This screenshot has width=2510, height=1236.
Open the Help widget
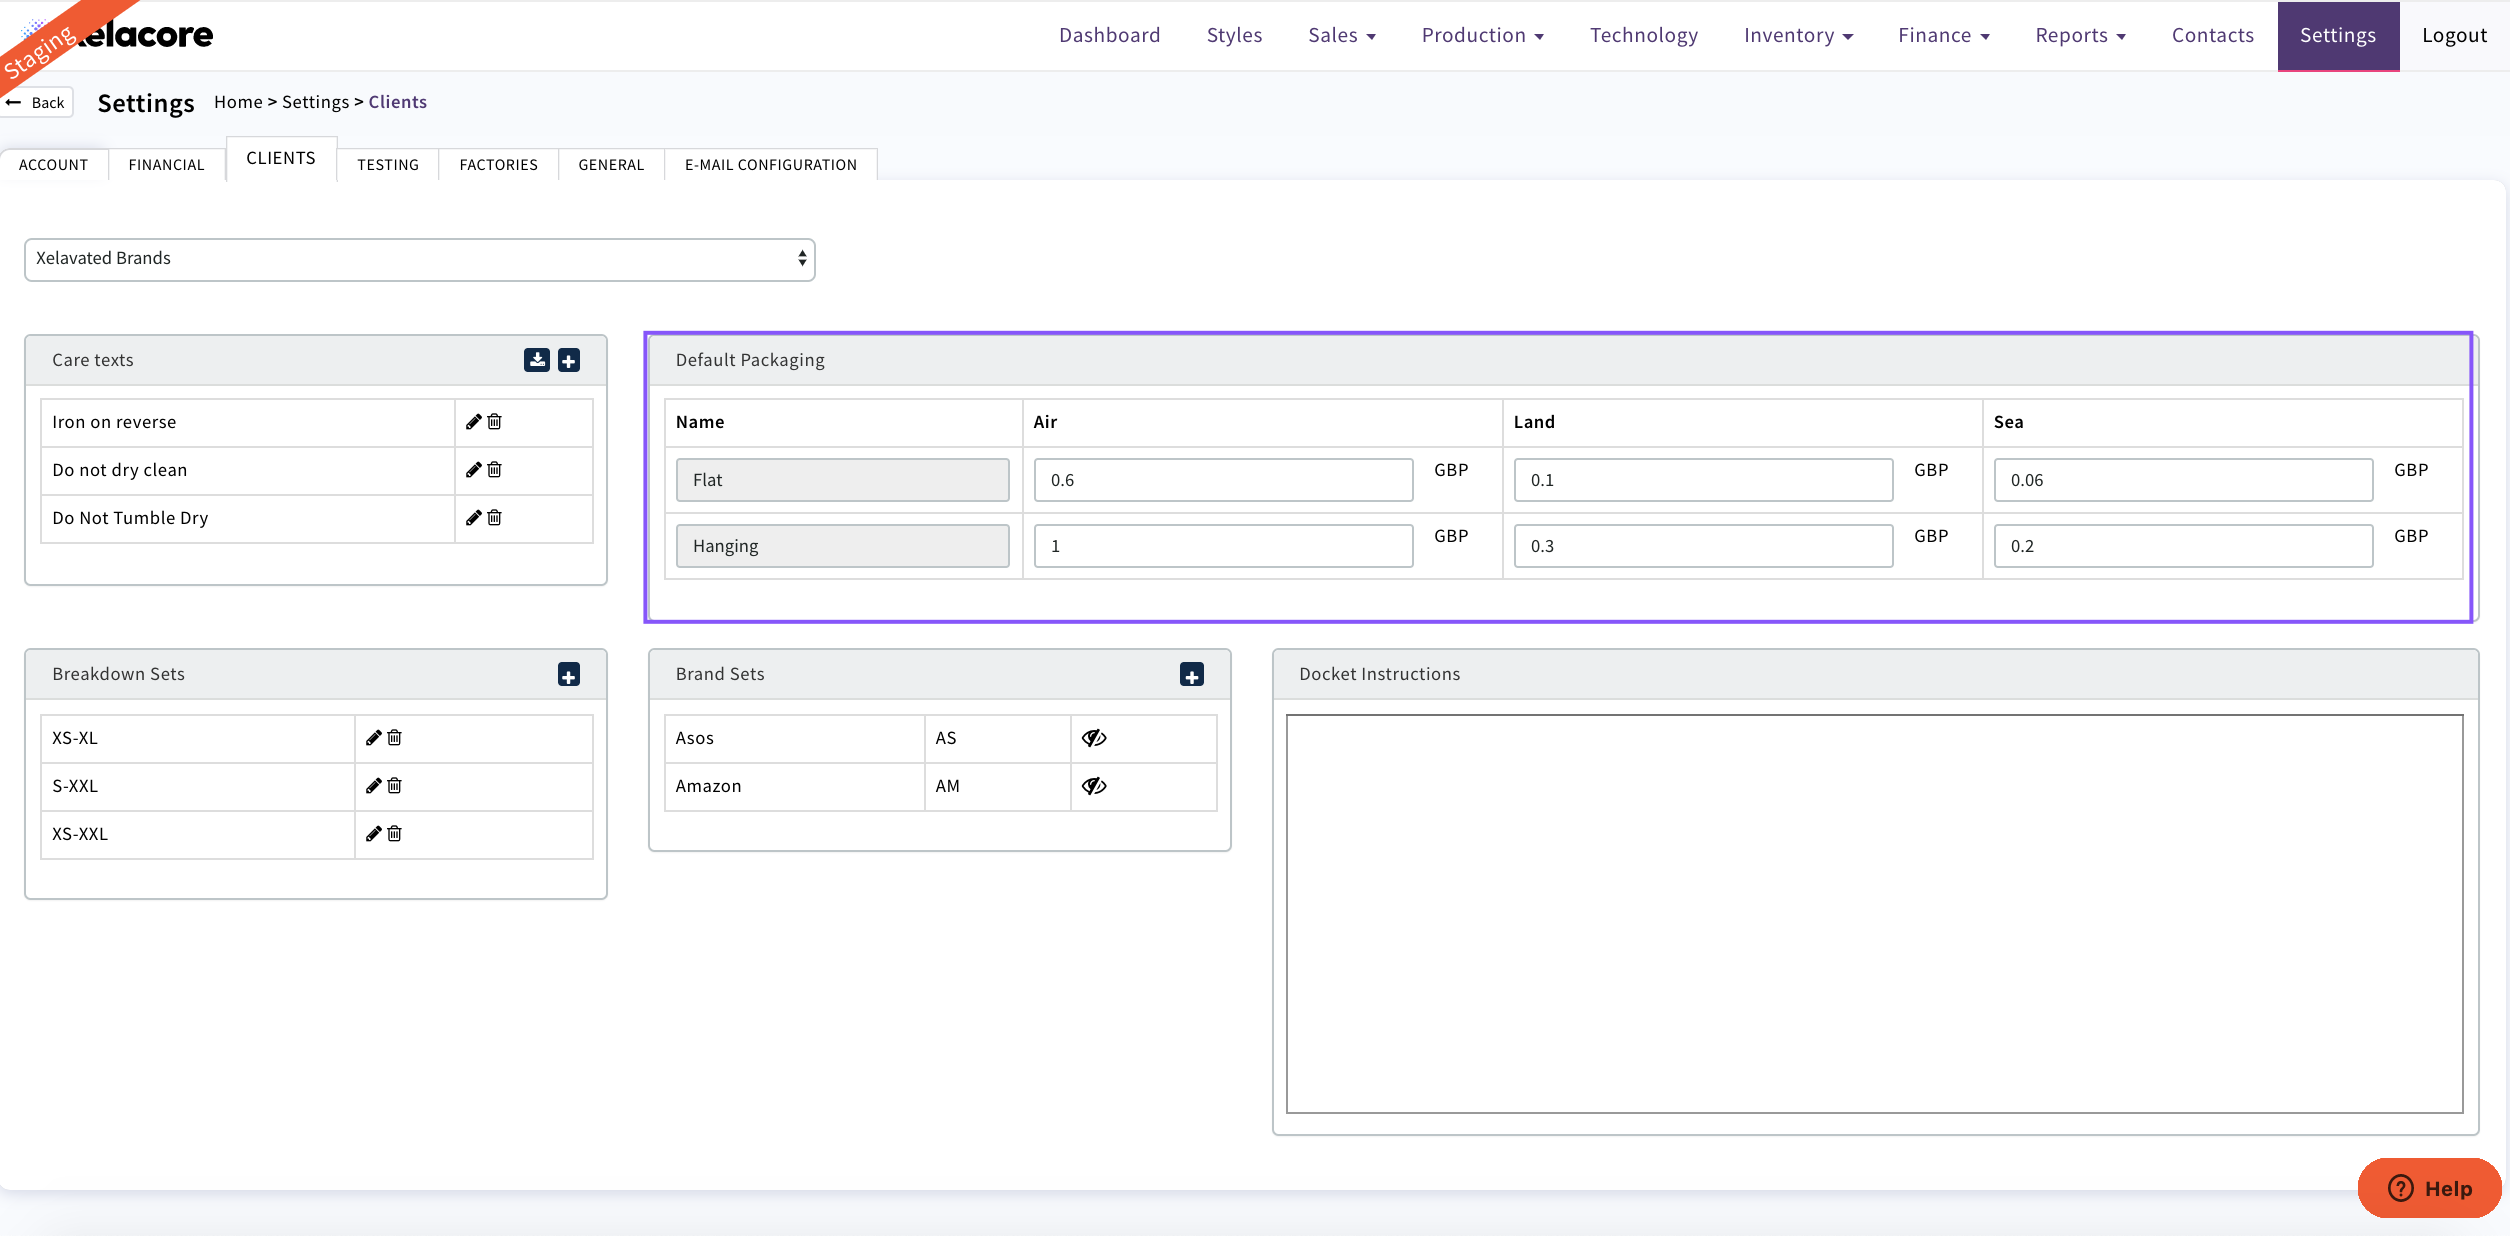click(x=2430, y=1188)
